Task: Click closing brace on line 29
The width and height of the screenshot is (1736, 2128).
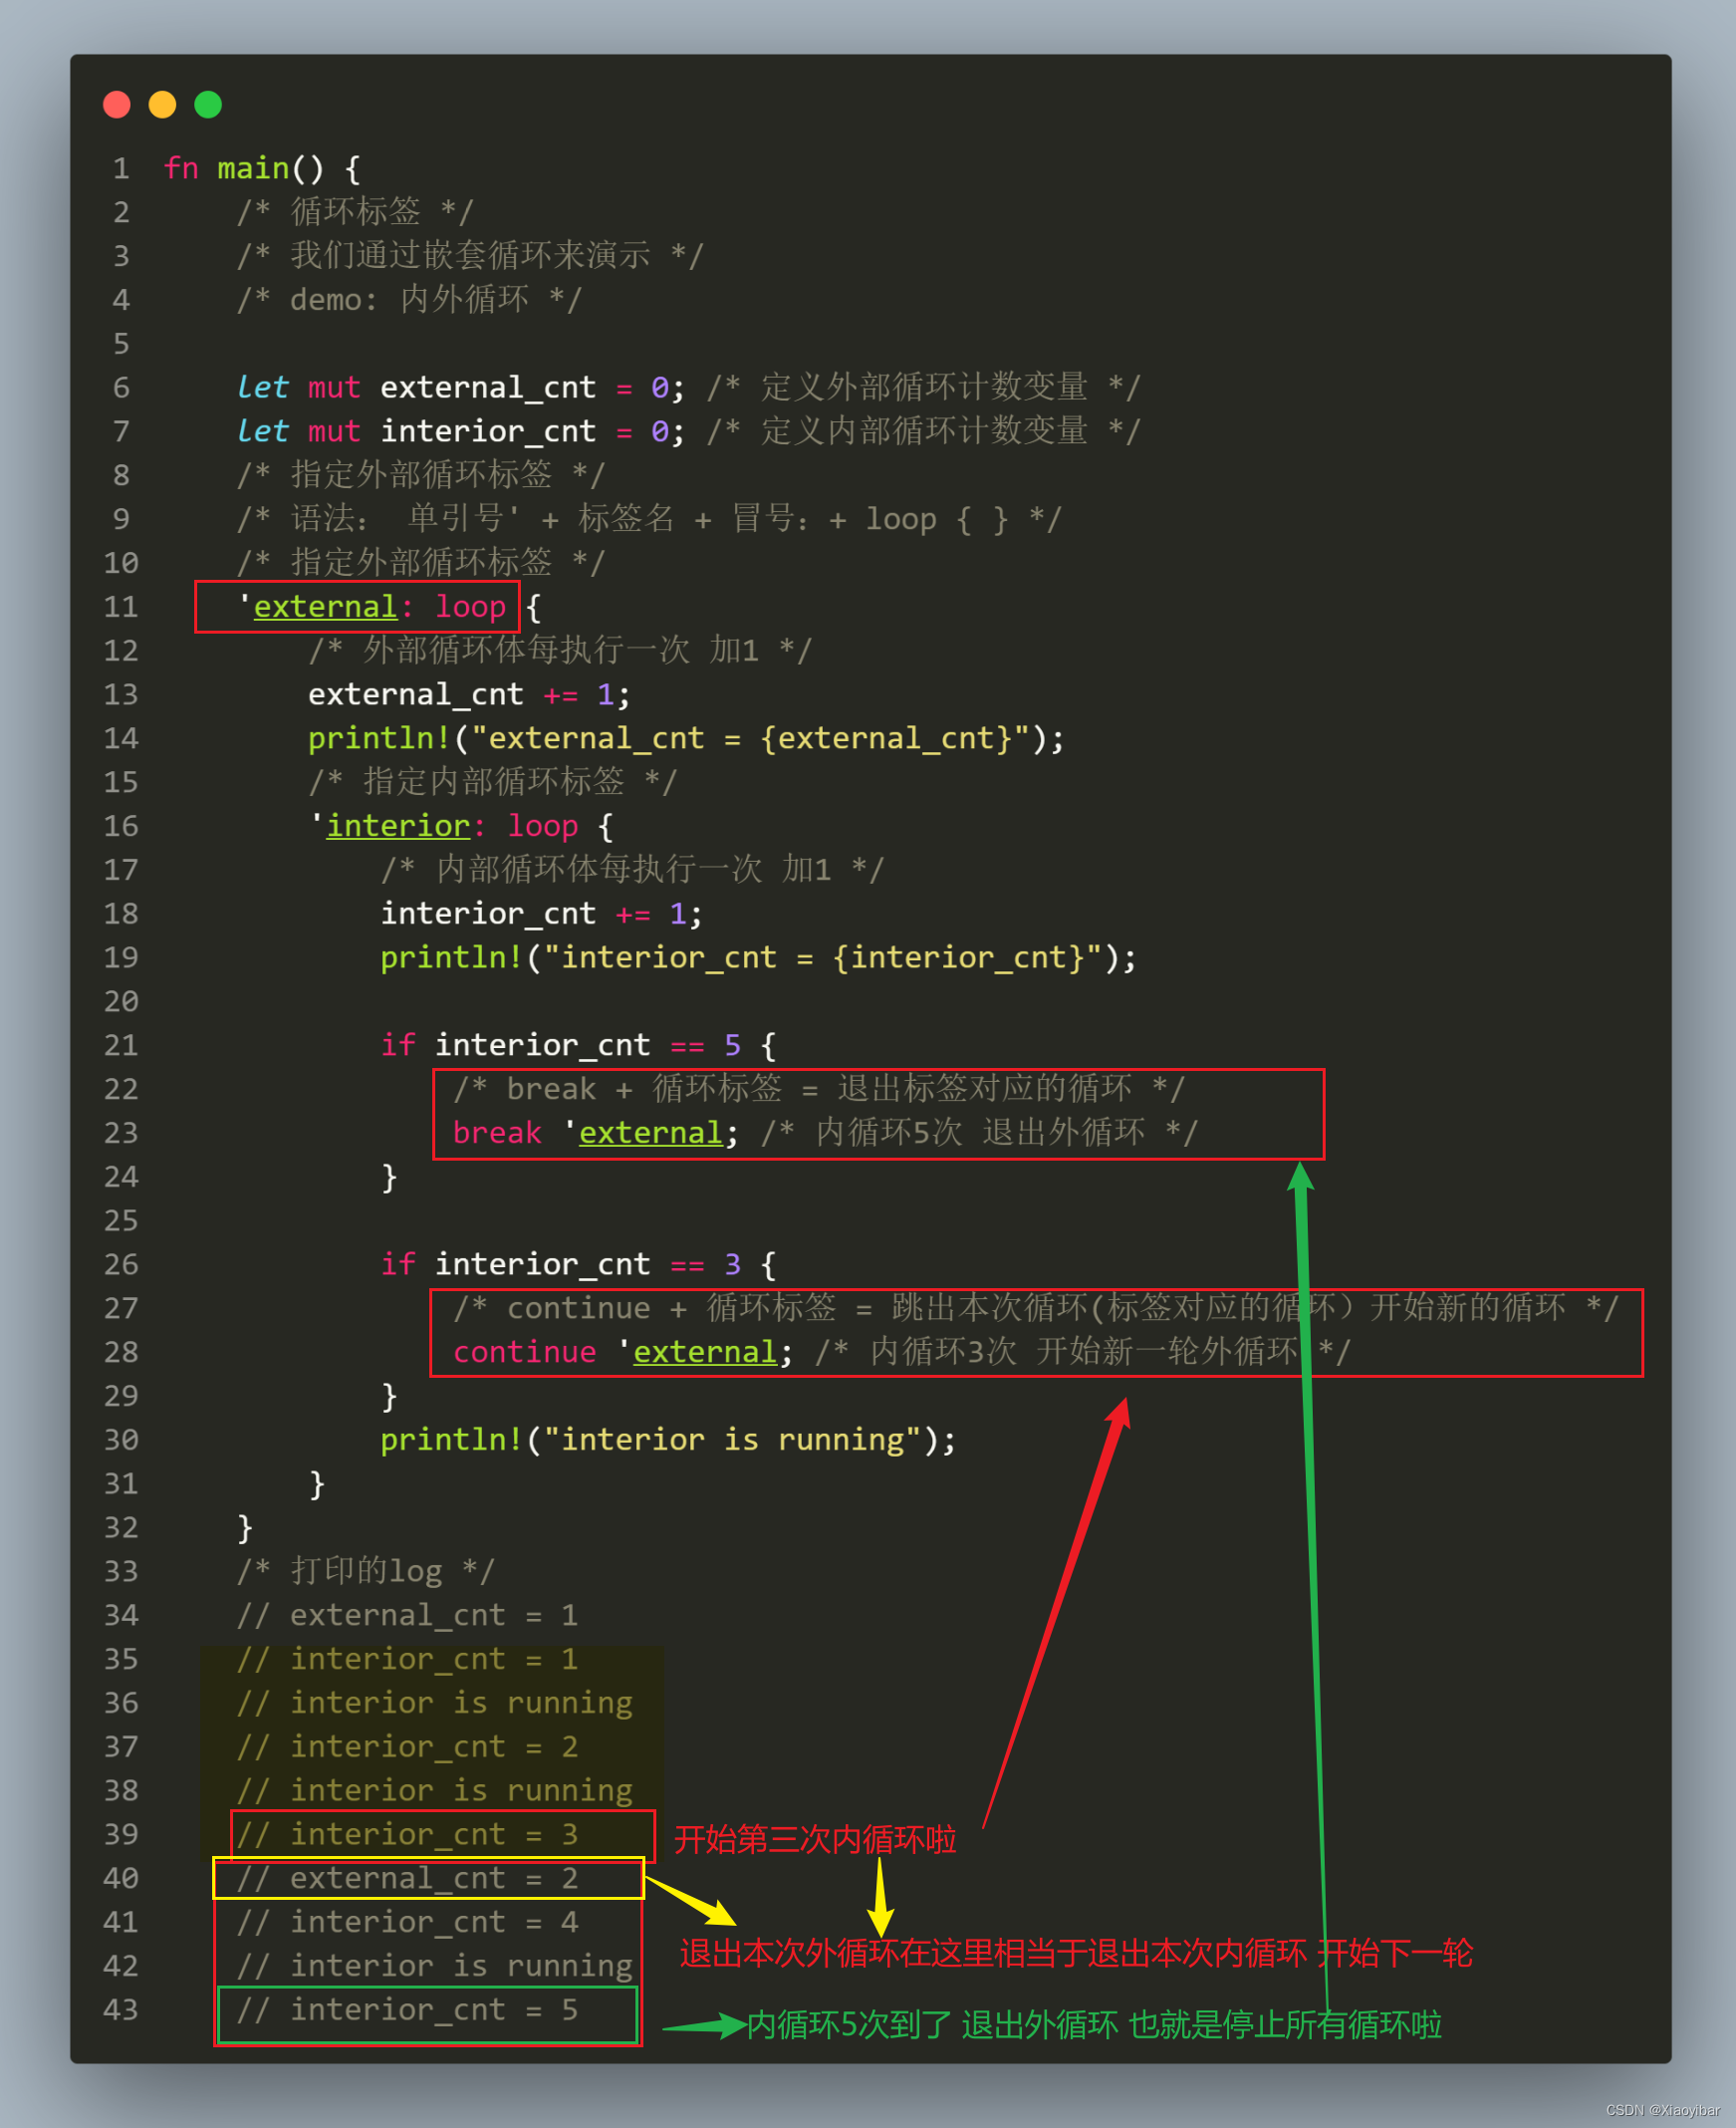Action: (389, 1396)
